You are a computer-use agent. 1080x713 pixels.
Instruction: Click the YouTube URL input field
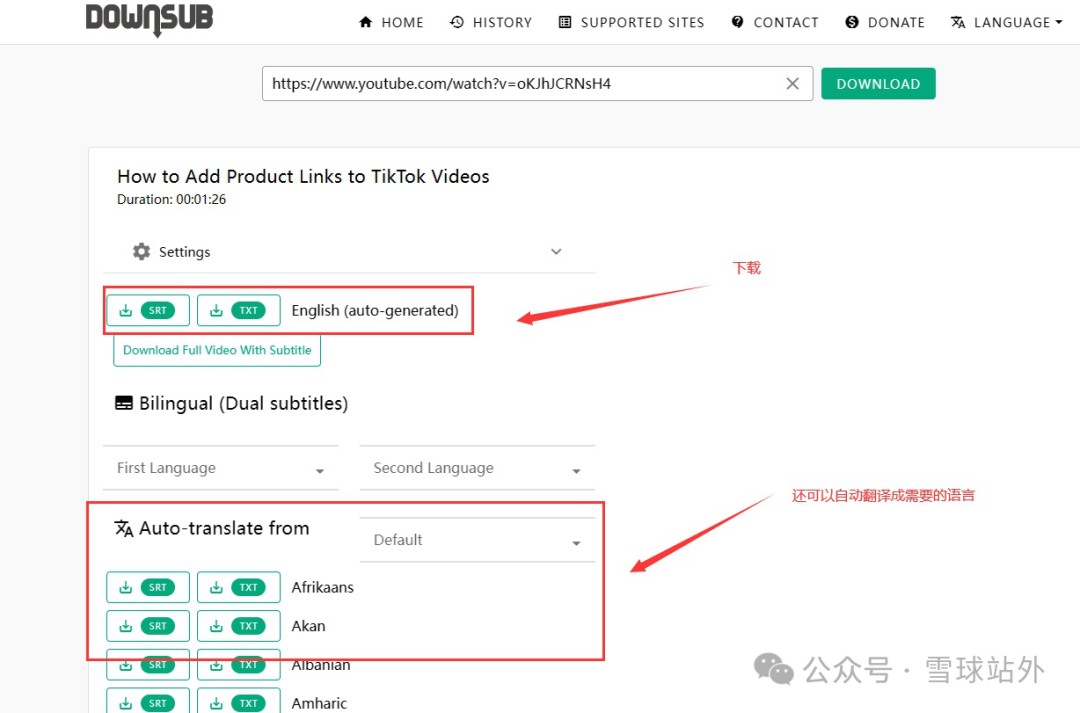click(520, 84)
